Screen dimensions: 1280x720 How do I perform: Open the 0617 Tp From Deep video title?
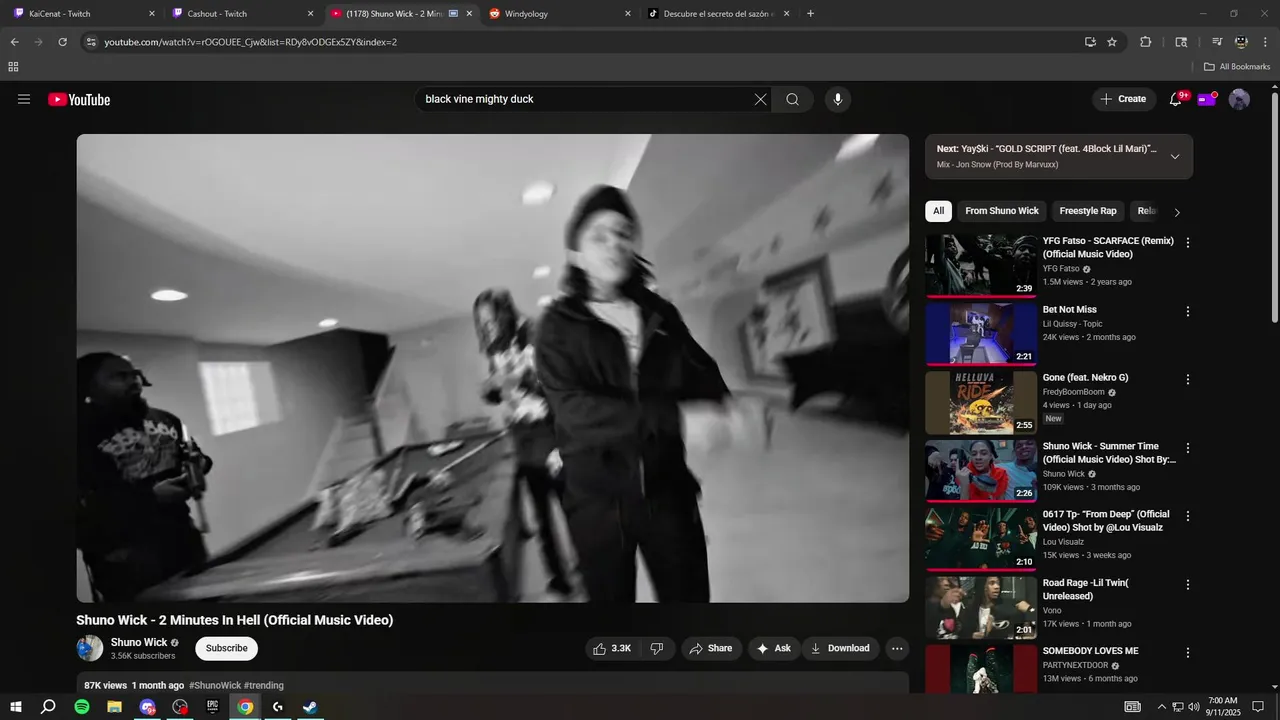(1106, 521)
